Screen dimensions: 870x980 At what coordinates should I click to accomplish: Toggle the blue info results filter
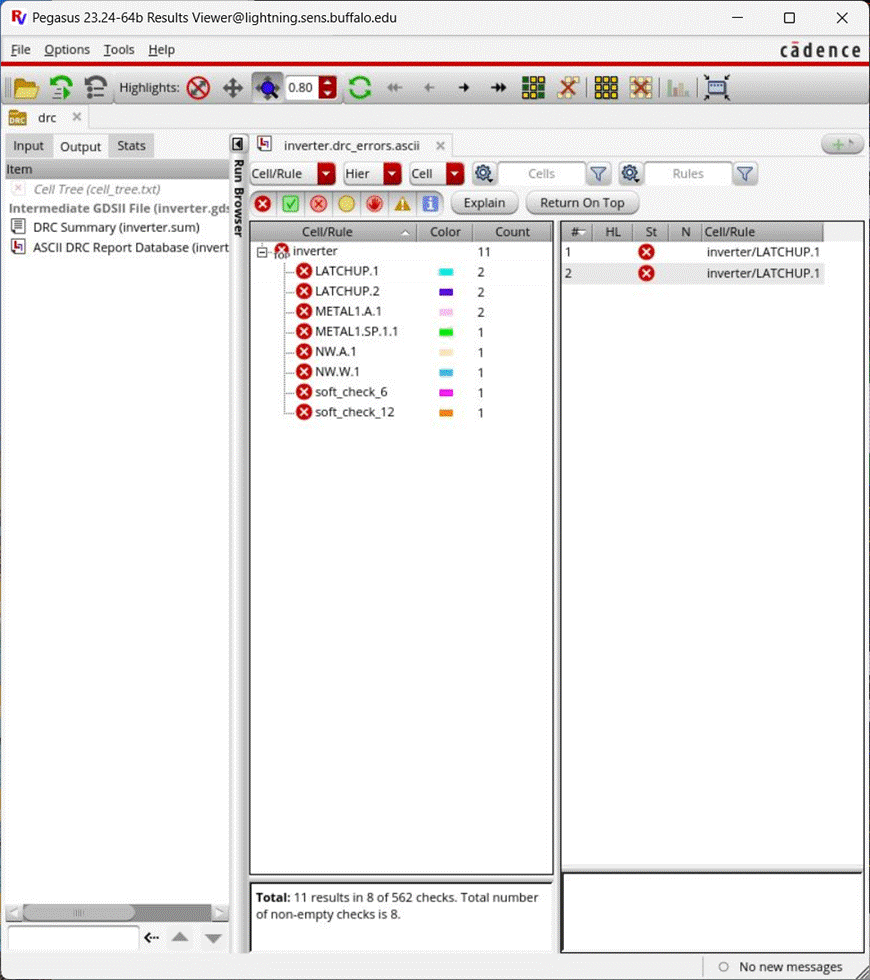431,204
